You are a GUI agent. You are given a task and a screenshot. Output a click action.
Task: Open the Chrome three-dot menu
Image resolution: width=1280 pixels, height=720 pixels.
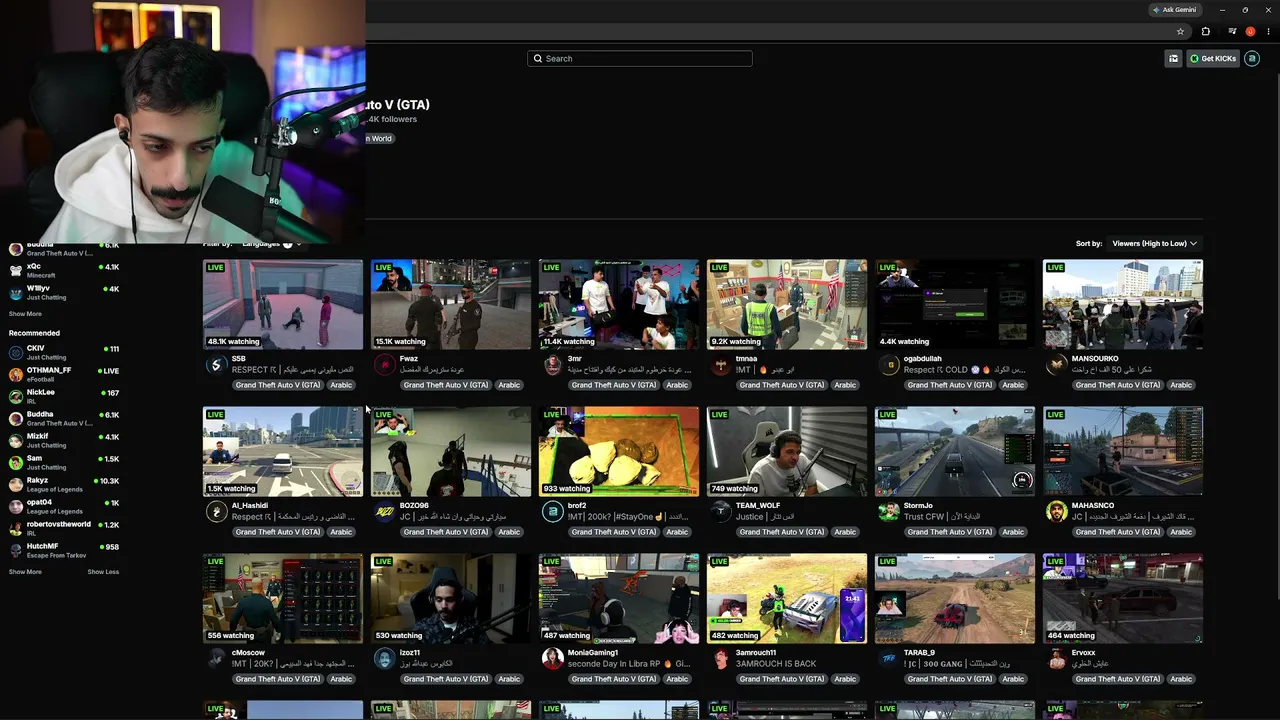[x=1269, y=32]
